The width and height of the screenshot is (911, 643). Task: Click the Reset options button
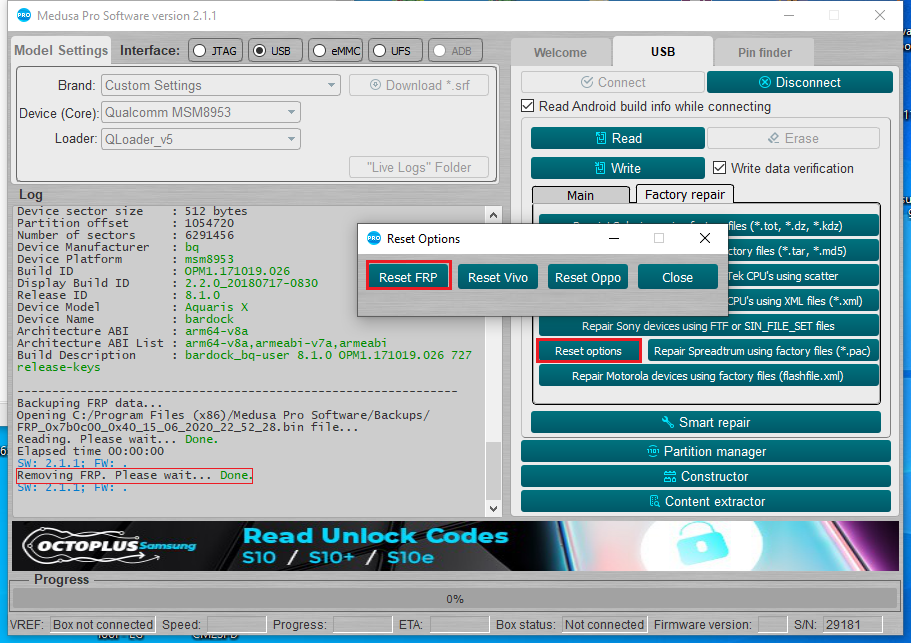click(x=589, y=351)
